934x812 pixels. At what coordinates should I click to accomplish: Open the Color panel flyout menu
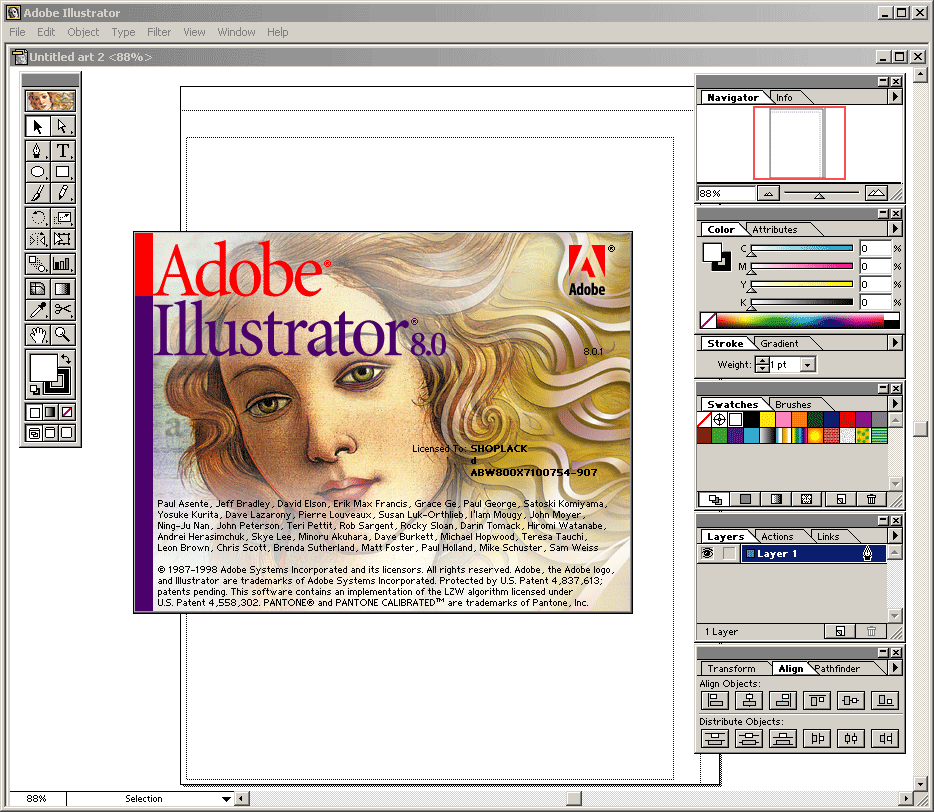click(895, 229)
